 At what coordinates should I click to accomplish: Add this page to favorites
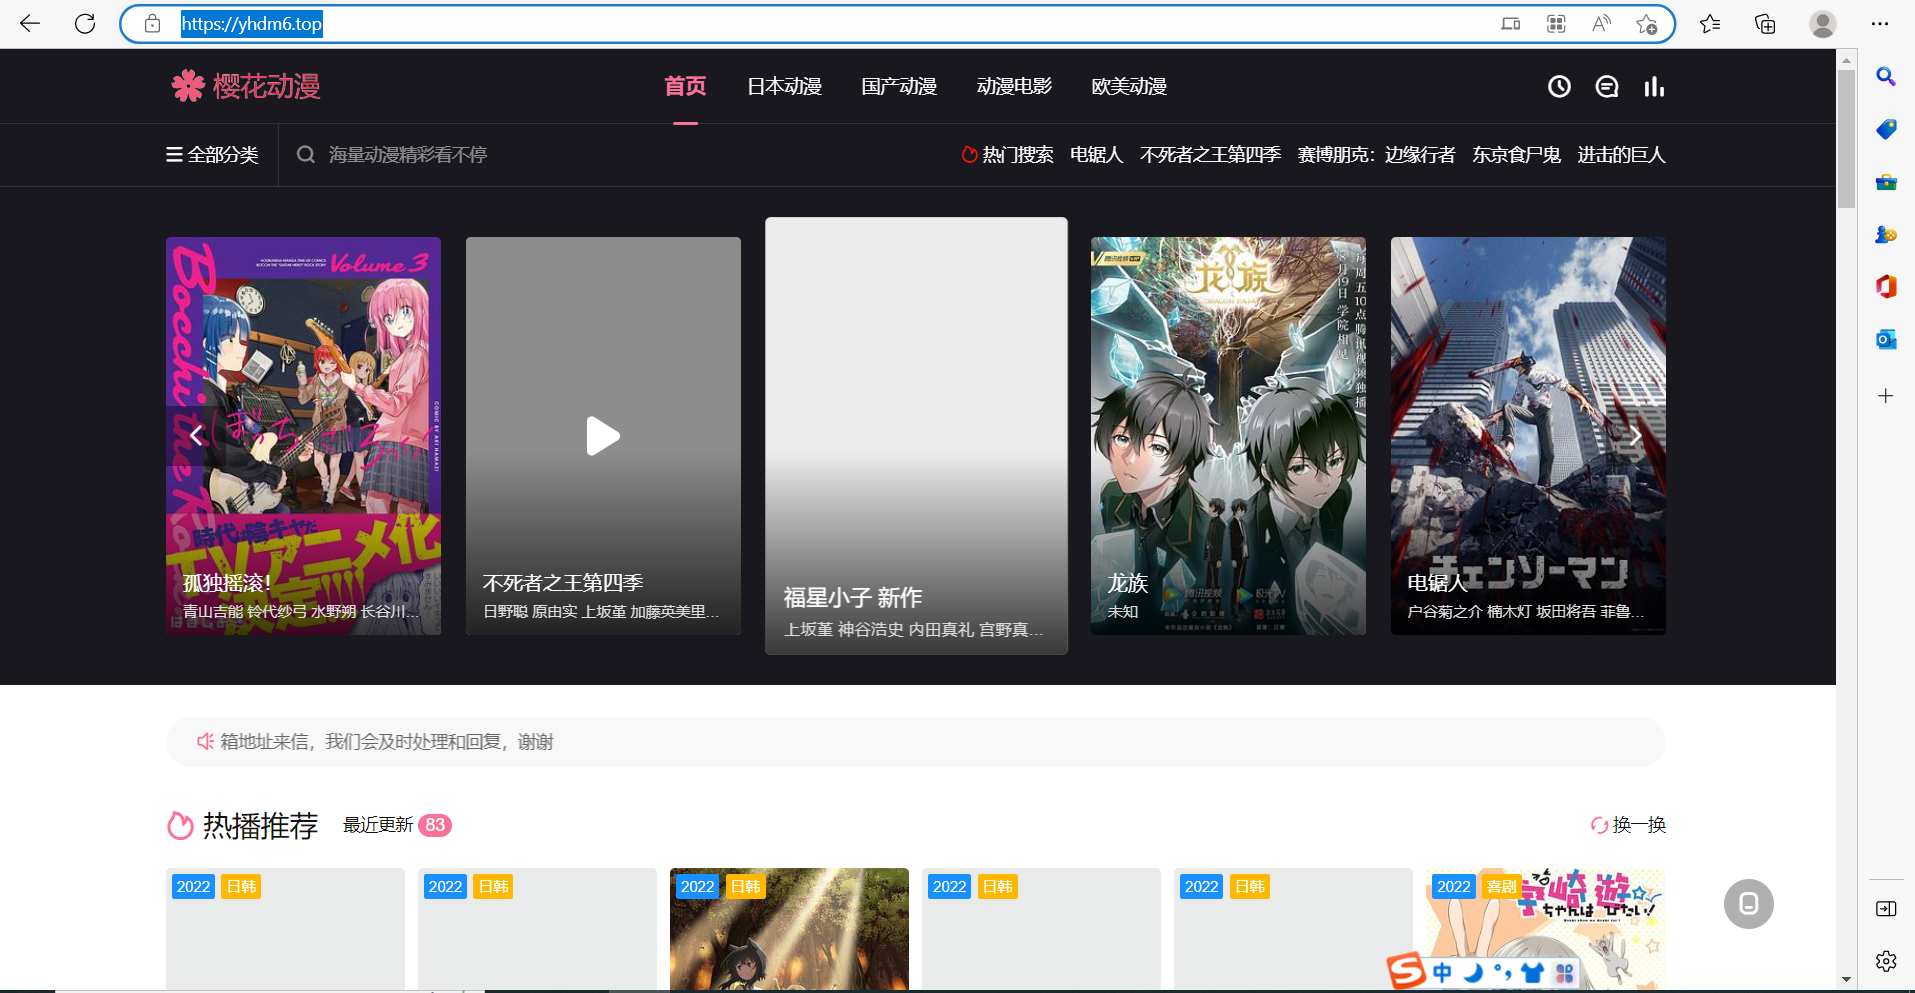[1647, 24]
